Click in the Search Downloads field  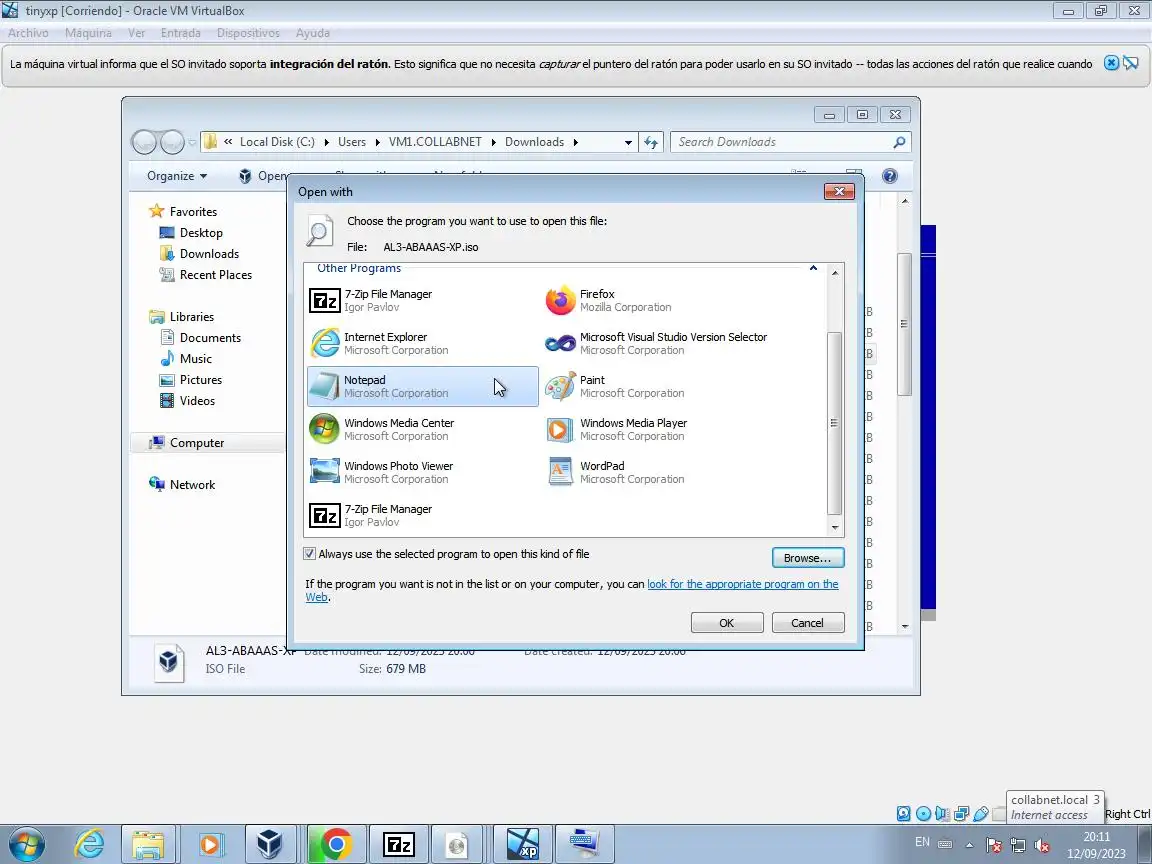[782, 143]
